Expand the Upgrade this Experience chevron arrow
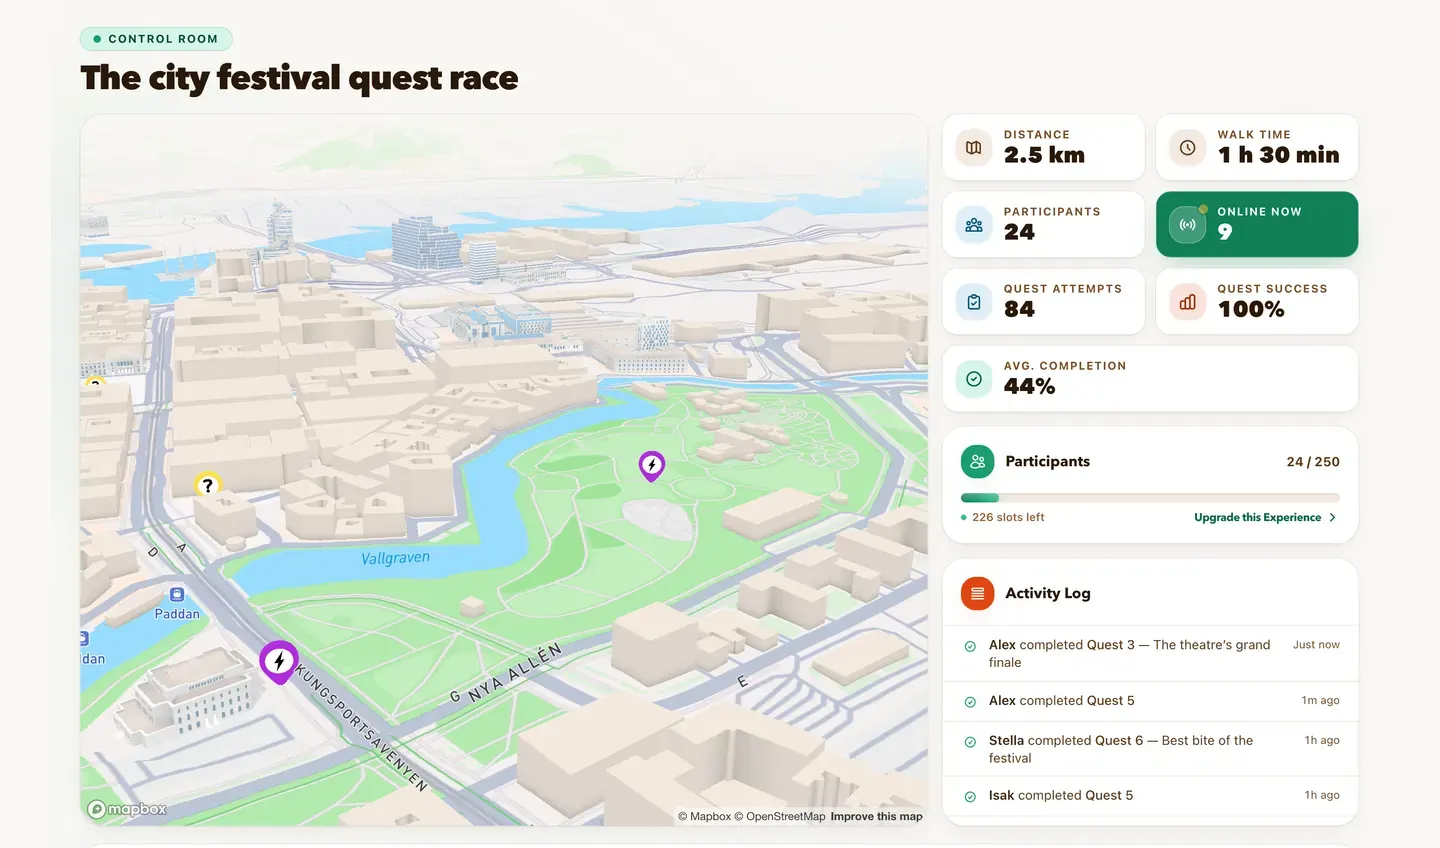 tap(1332, 518)
